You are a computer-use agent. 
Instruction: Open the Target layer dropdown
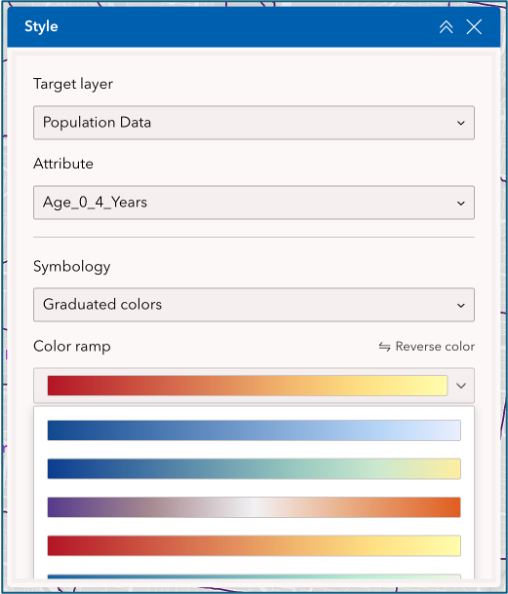(x=254, y=123)
